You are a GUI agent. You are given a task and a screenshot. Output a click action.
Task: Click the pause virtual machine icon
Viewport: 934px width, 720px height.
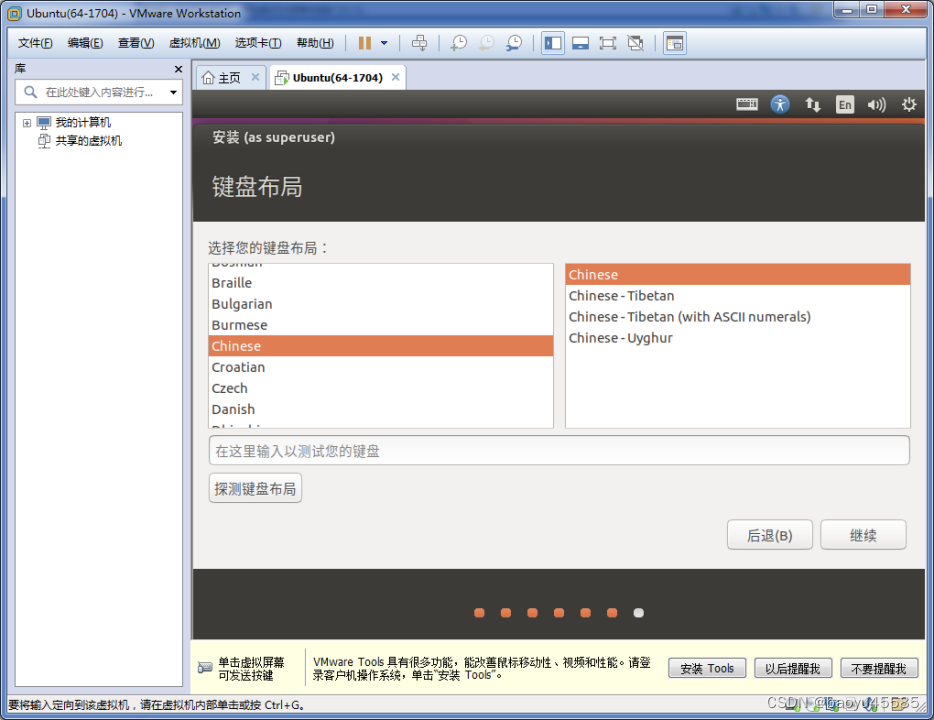pyautogui.click(x=365, y=43)
